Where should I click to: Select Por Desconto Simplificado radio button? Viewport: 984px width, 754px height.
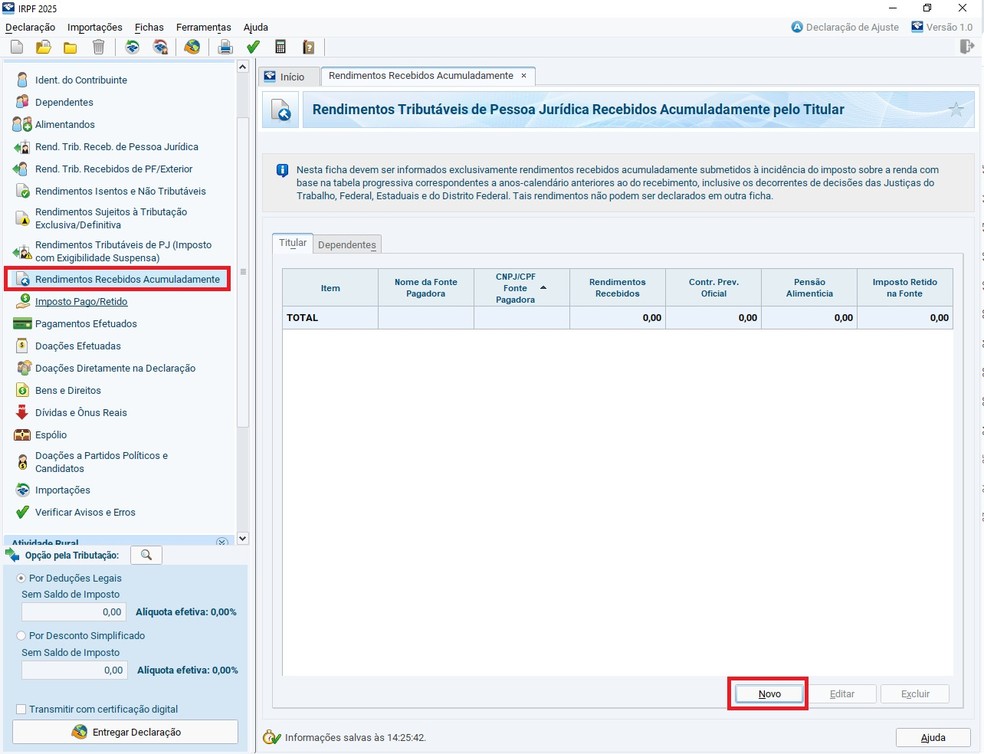22,635
